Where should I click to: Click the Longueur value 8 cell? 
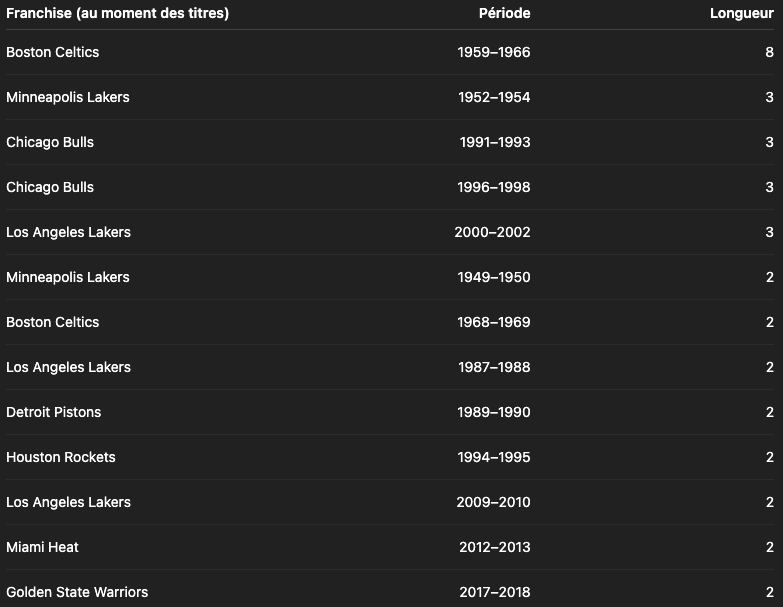tap(769, 52)
